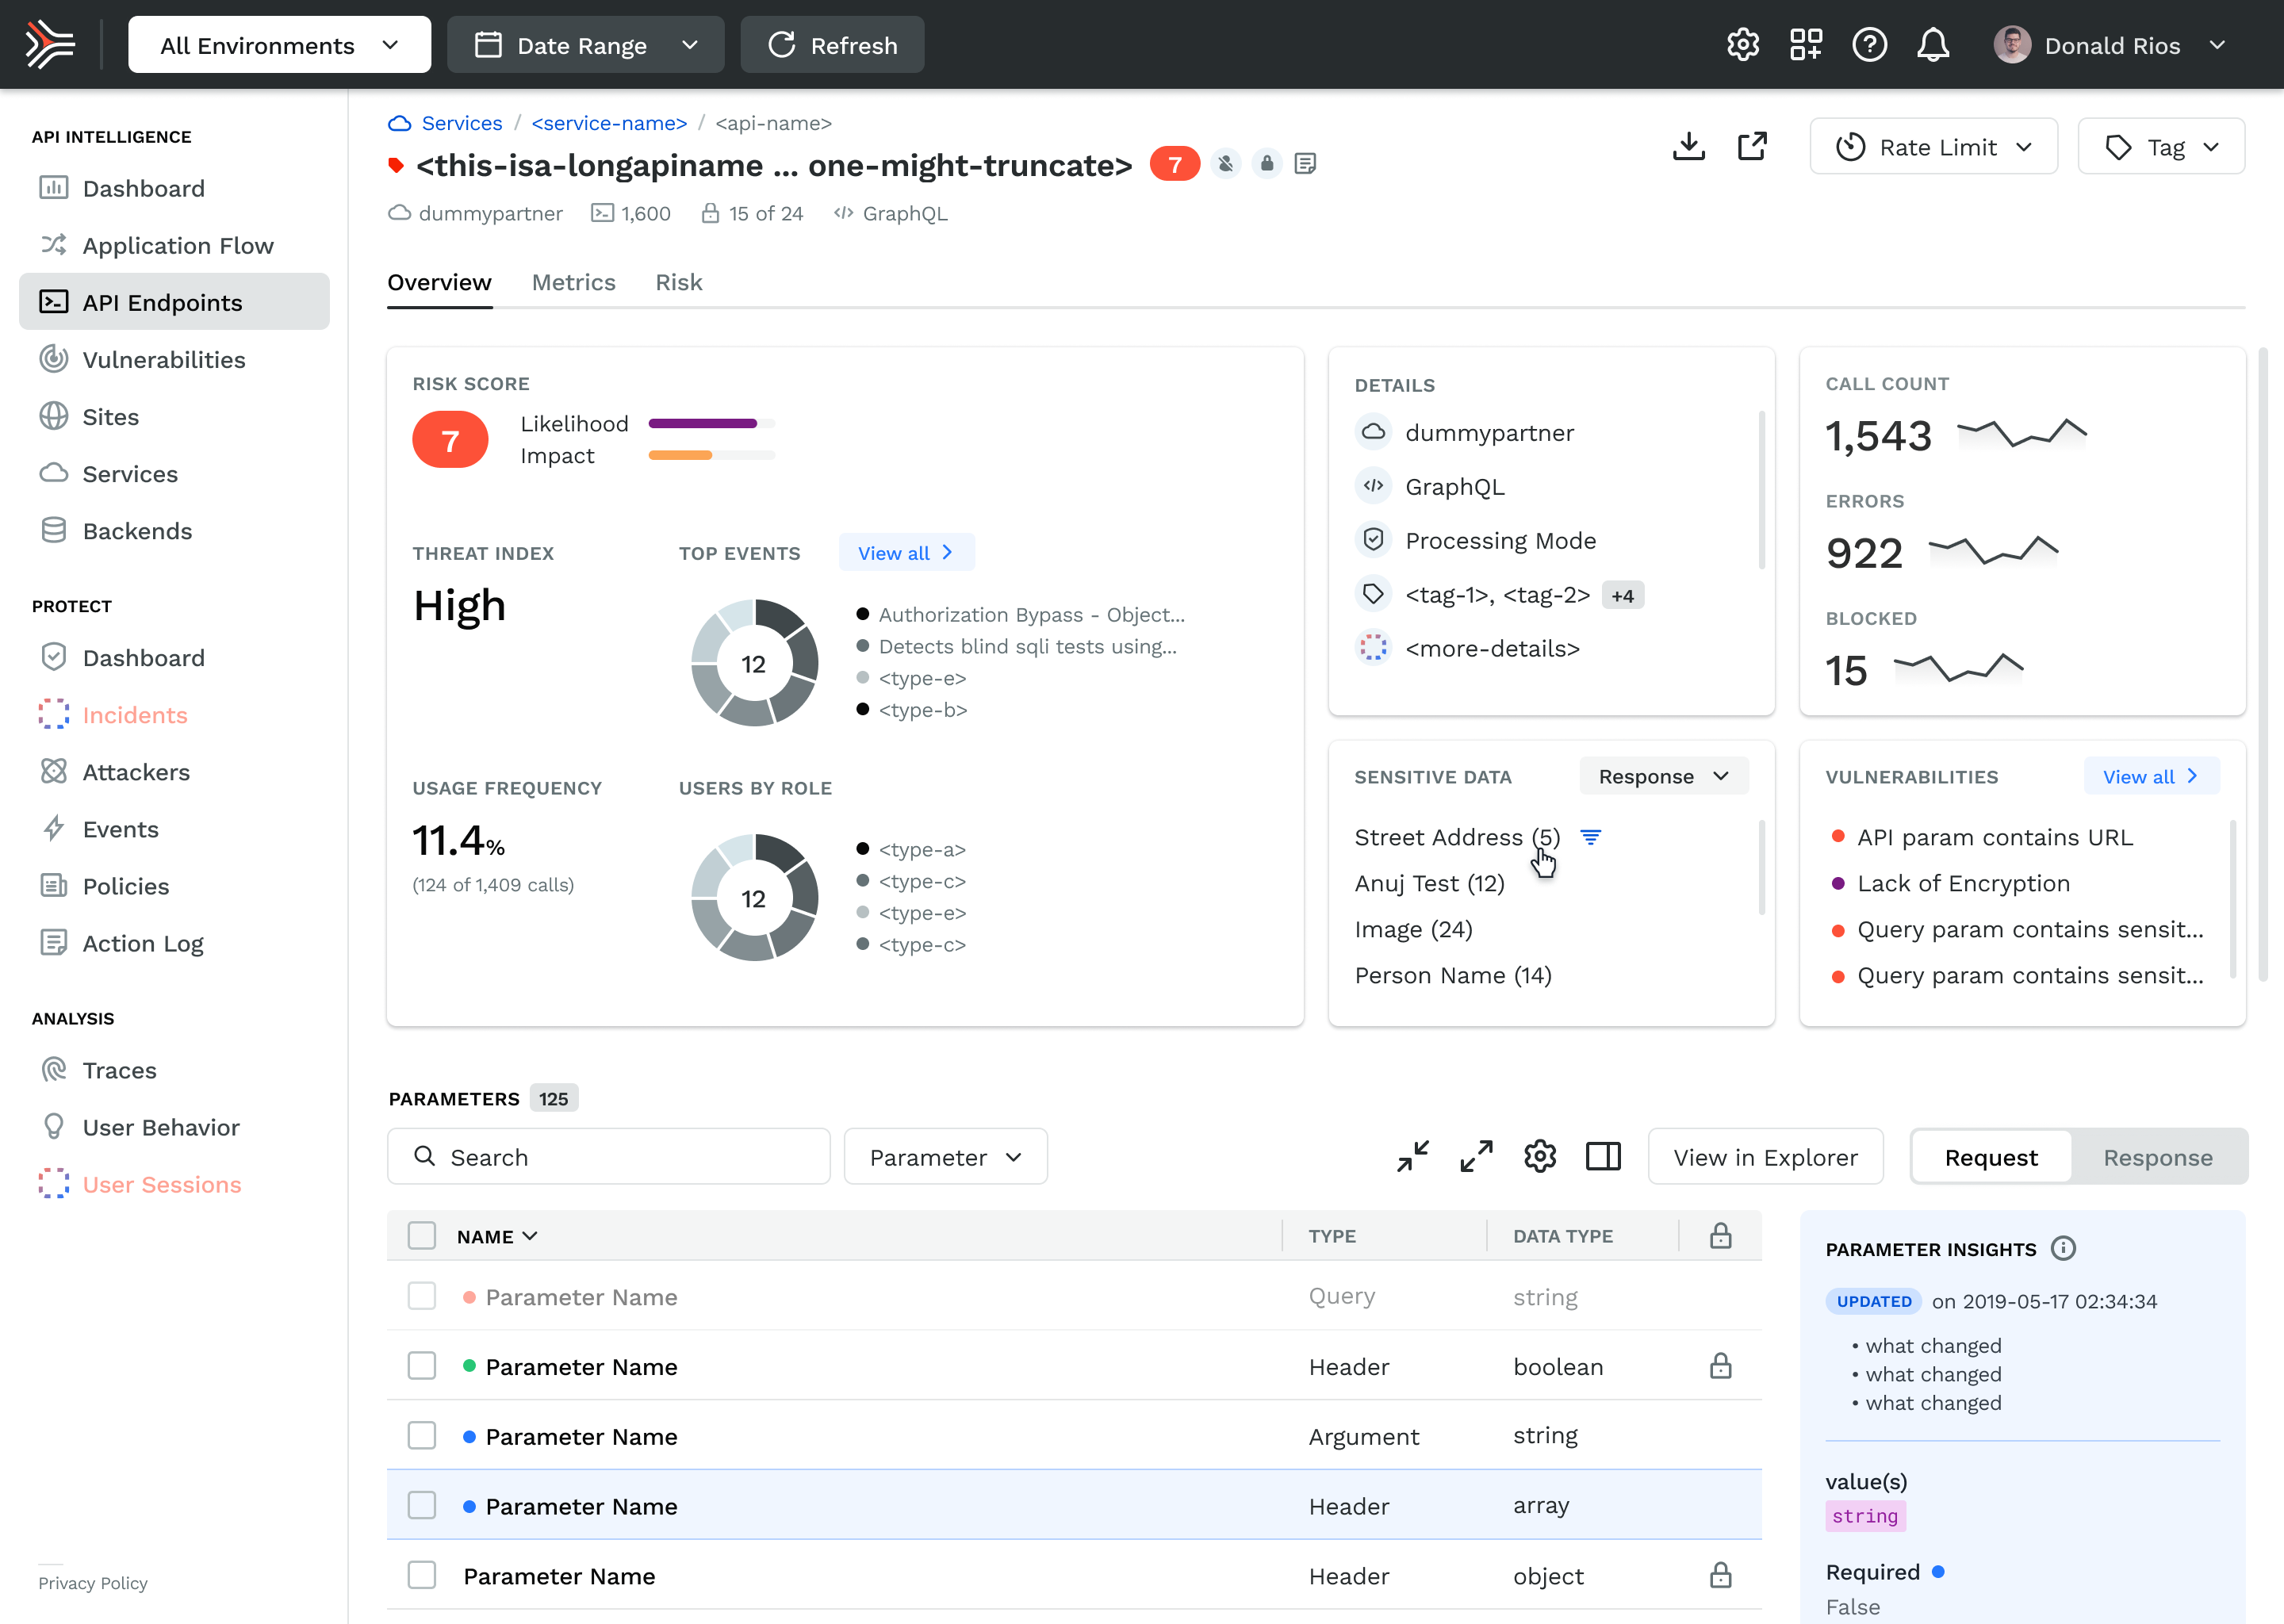This screenshot has width=2284, height=1624.
Task: Open the Sensitive Data Response dropdown
Action: (1663, 777)
